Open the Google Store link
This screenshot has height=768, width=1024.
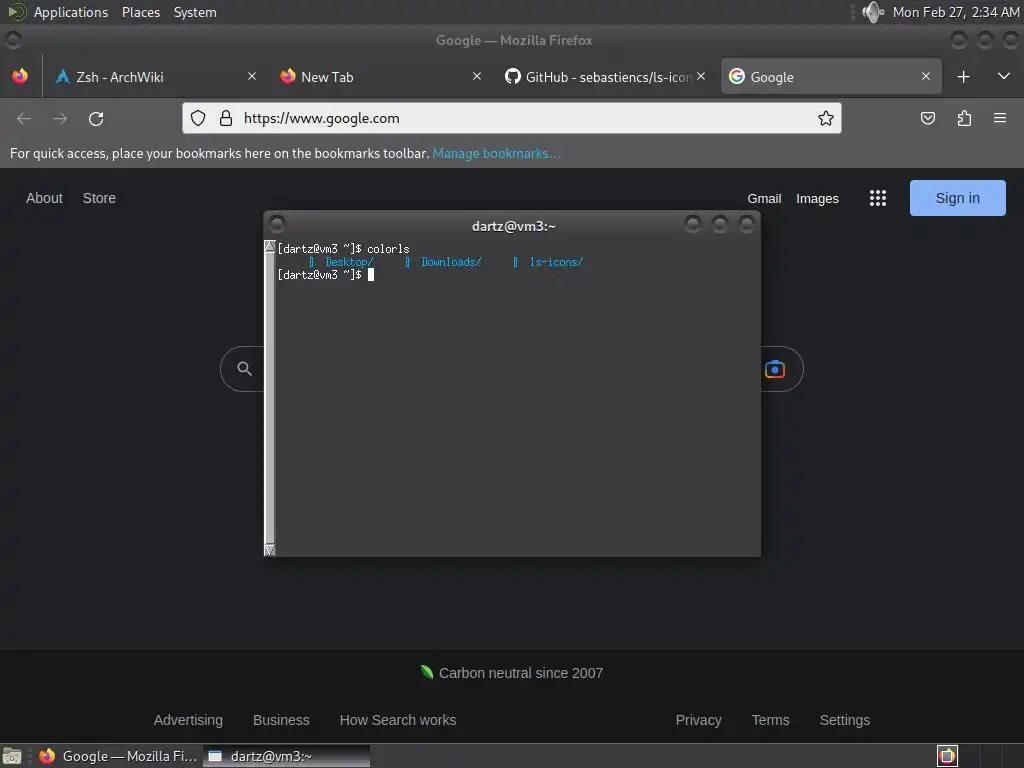pos(99,198)
